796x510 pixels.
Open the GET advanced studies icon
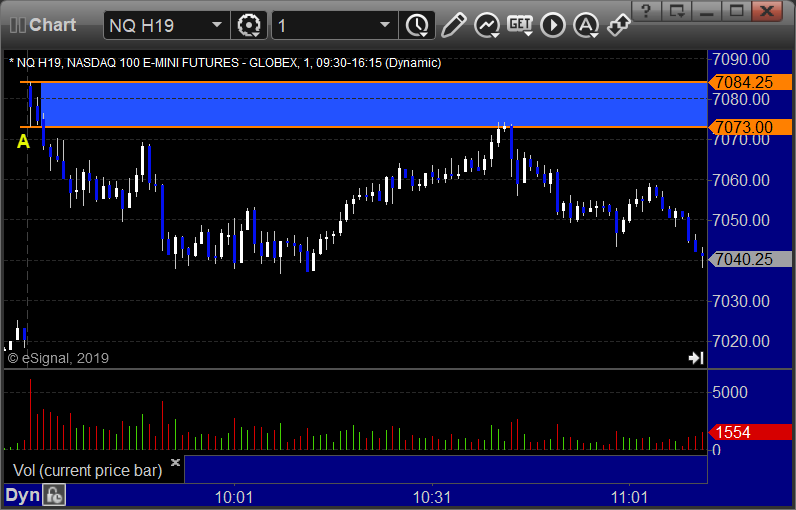pos(520,25)
